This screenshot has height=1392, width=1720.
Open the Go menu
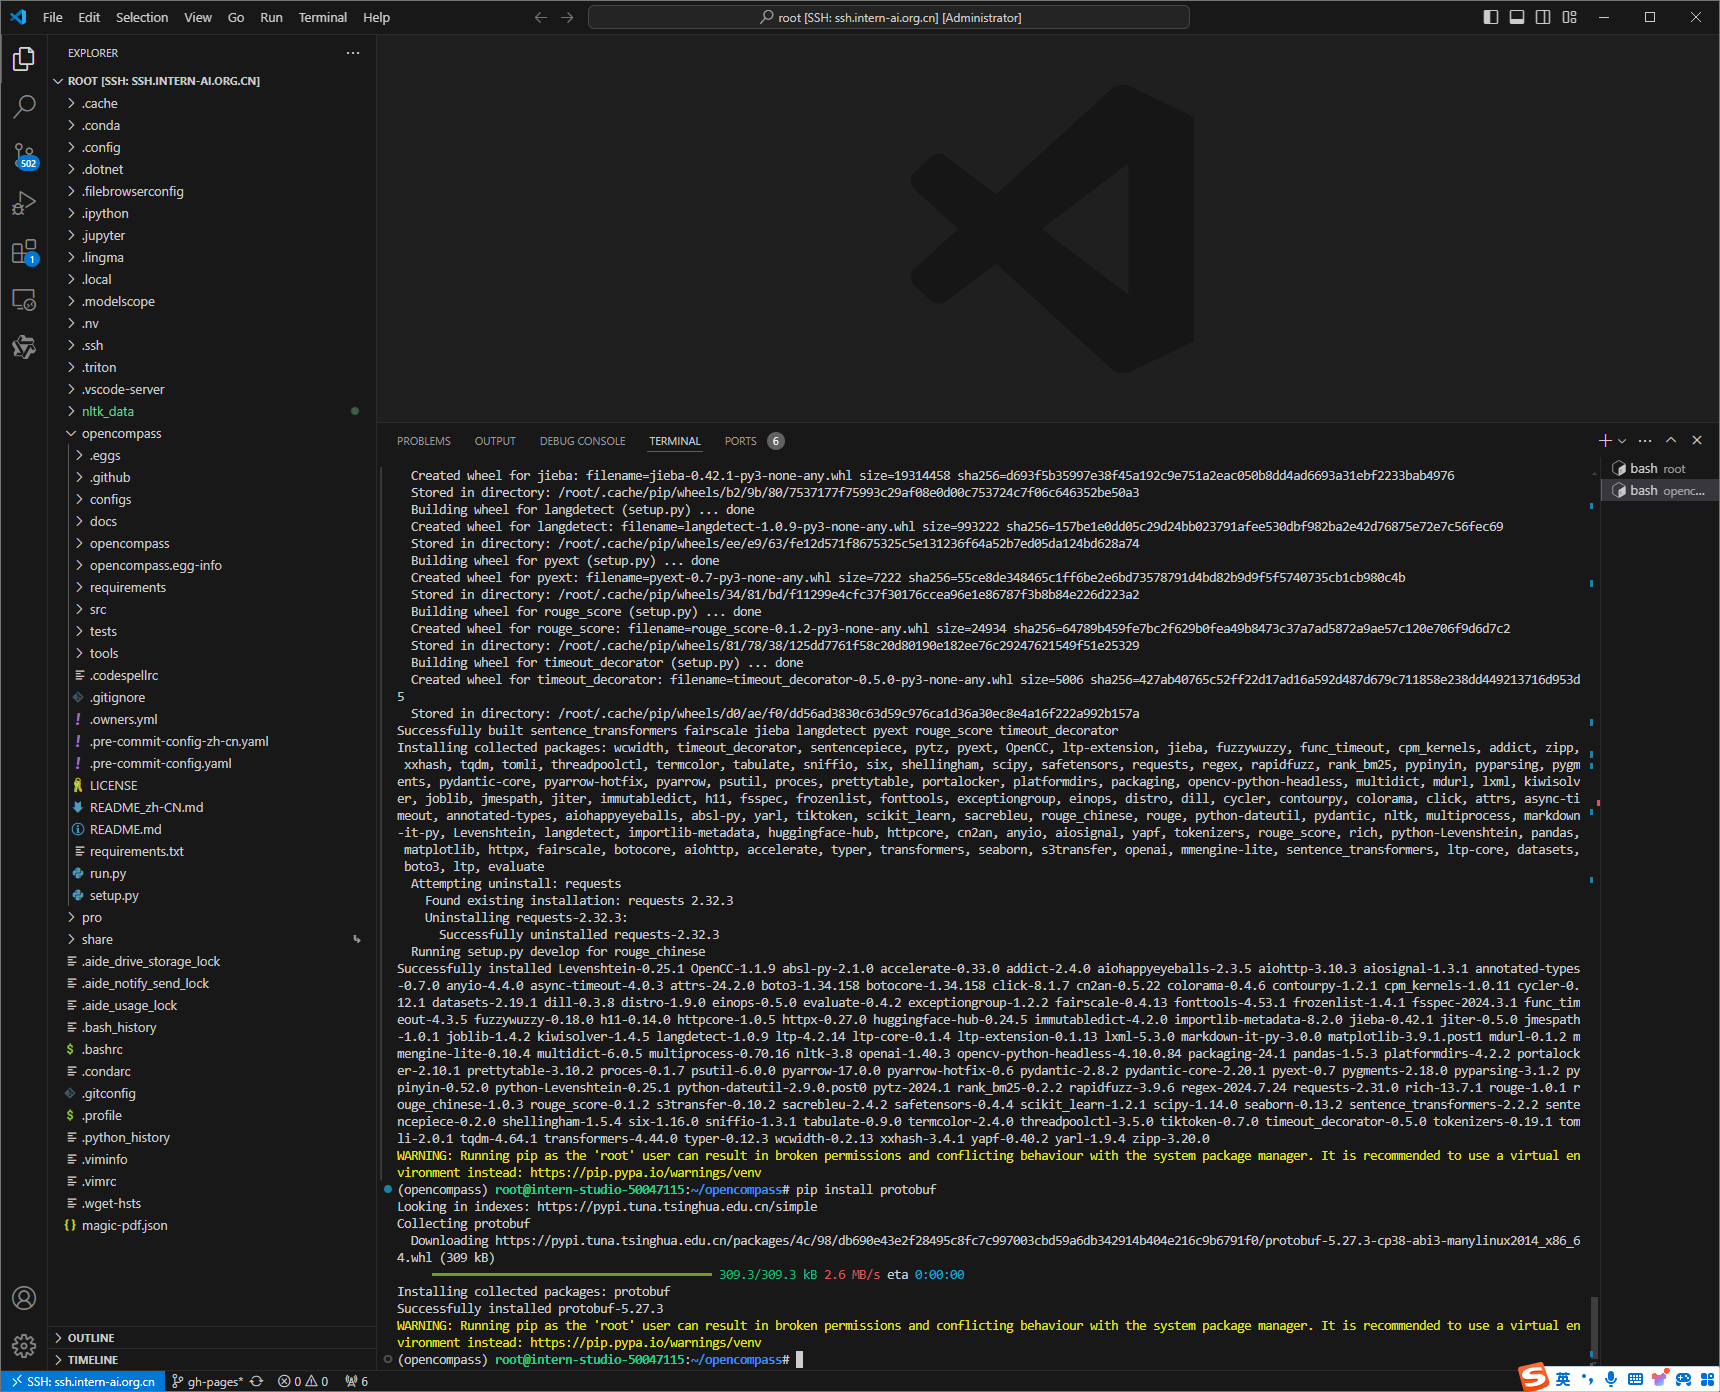coord(236,17)
